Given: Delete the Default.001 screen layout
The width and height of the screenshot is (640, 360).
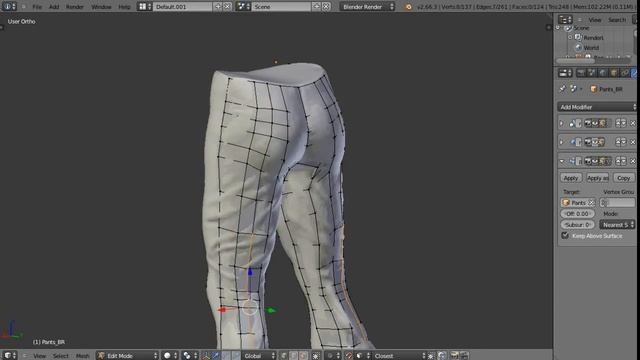Looking at the screenshot, I should coord(227,7).
